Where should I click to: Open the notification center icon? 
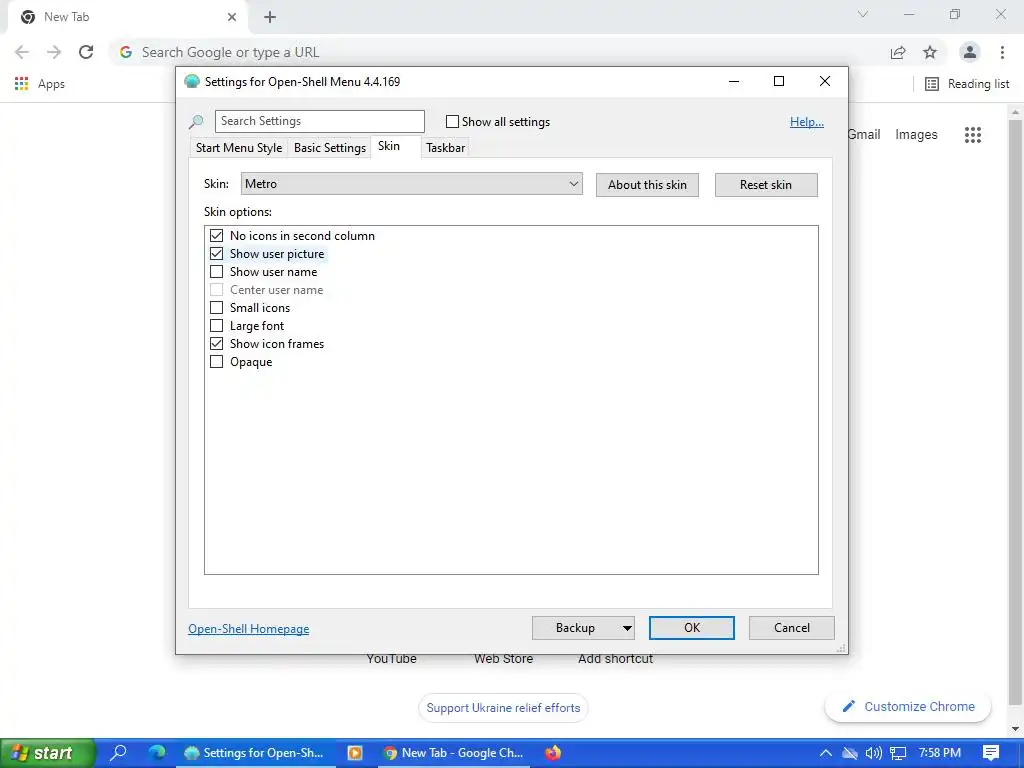click(x=991, y=753)
